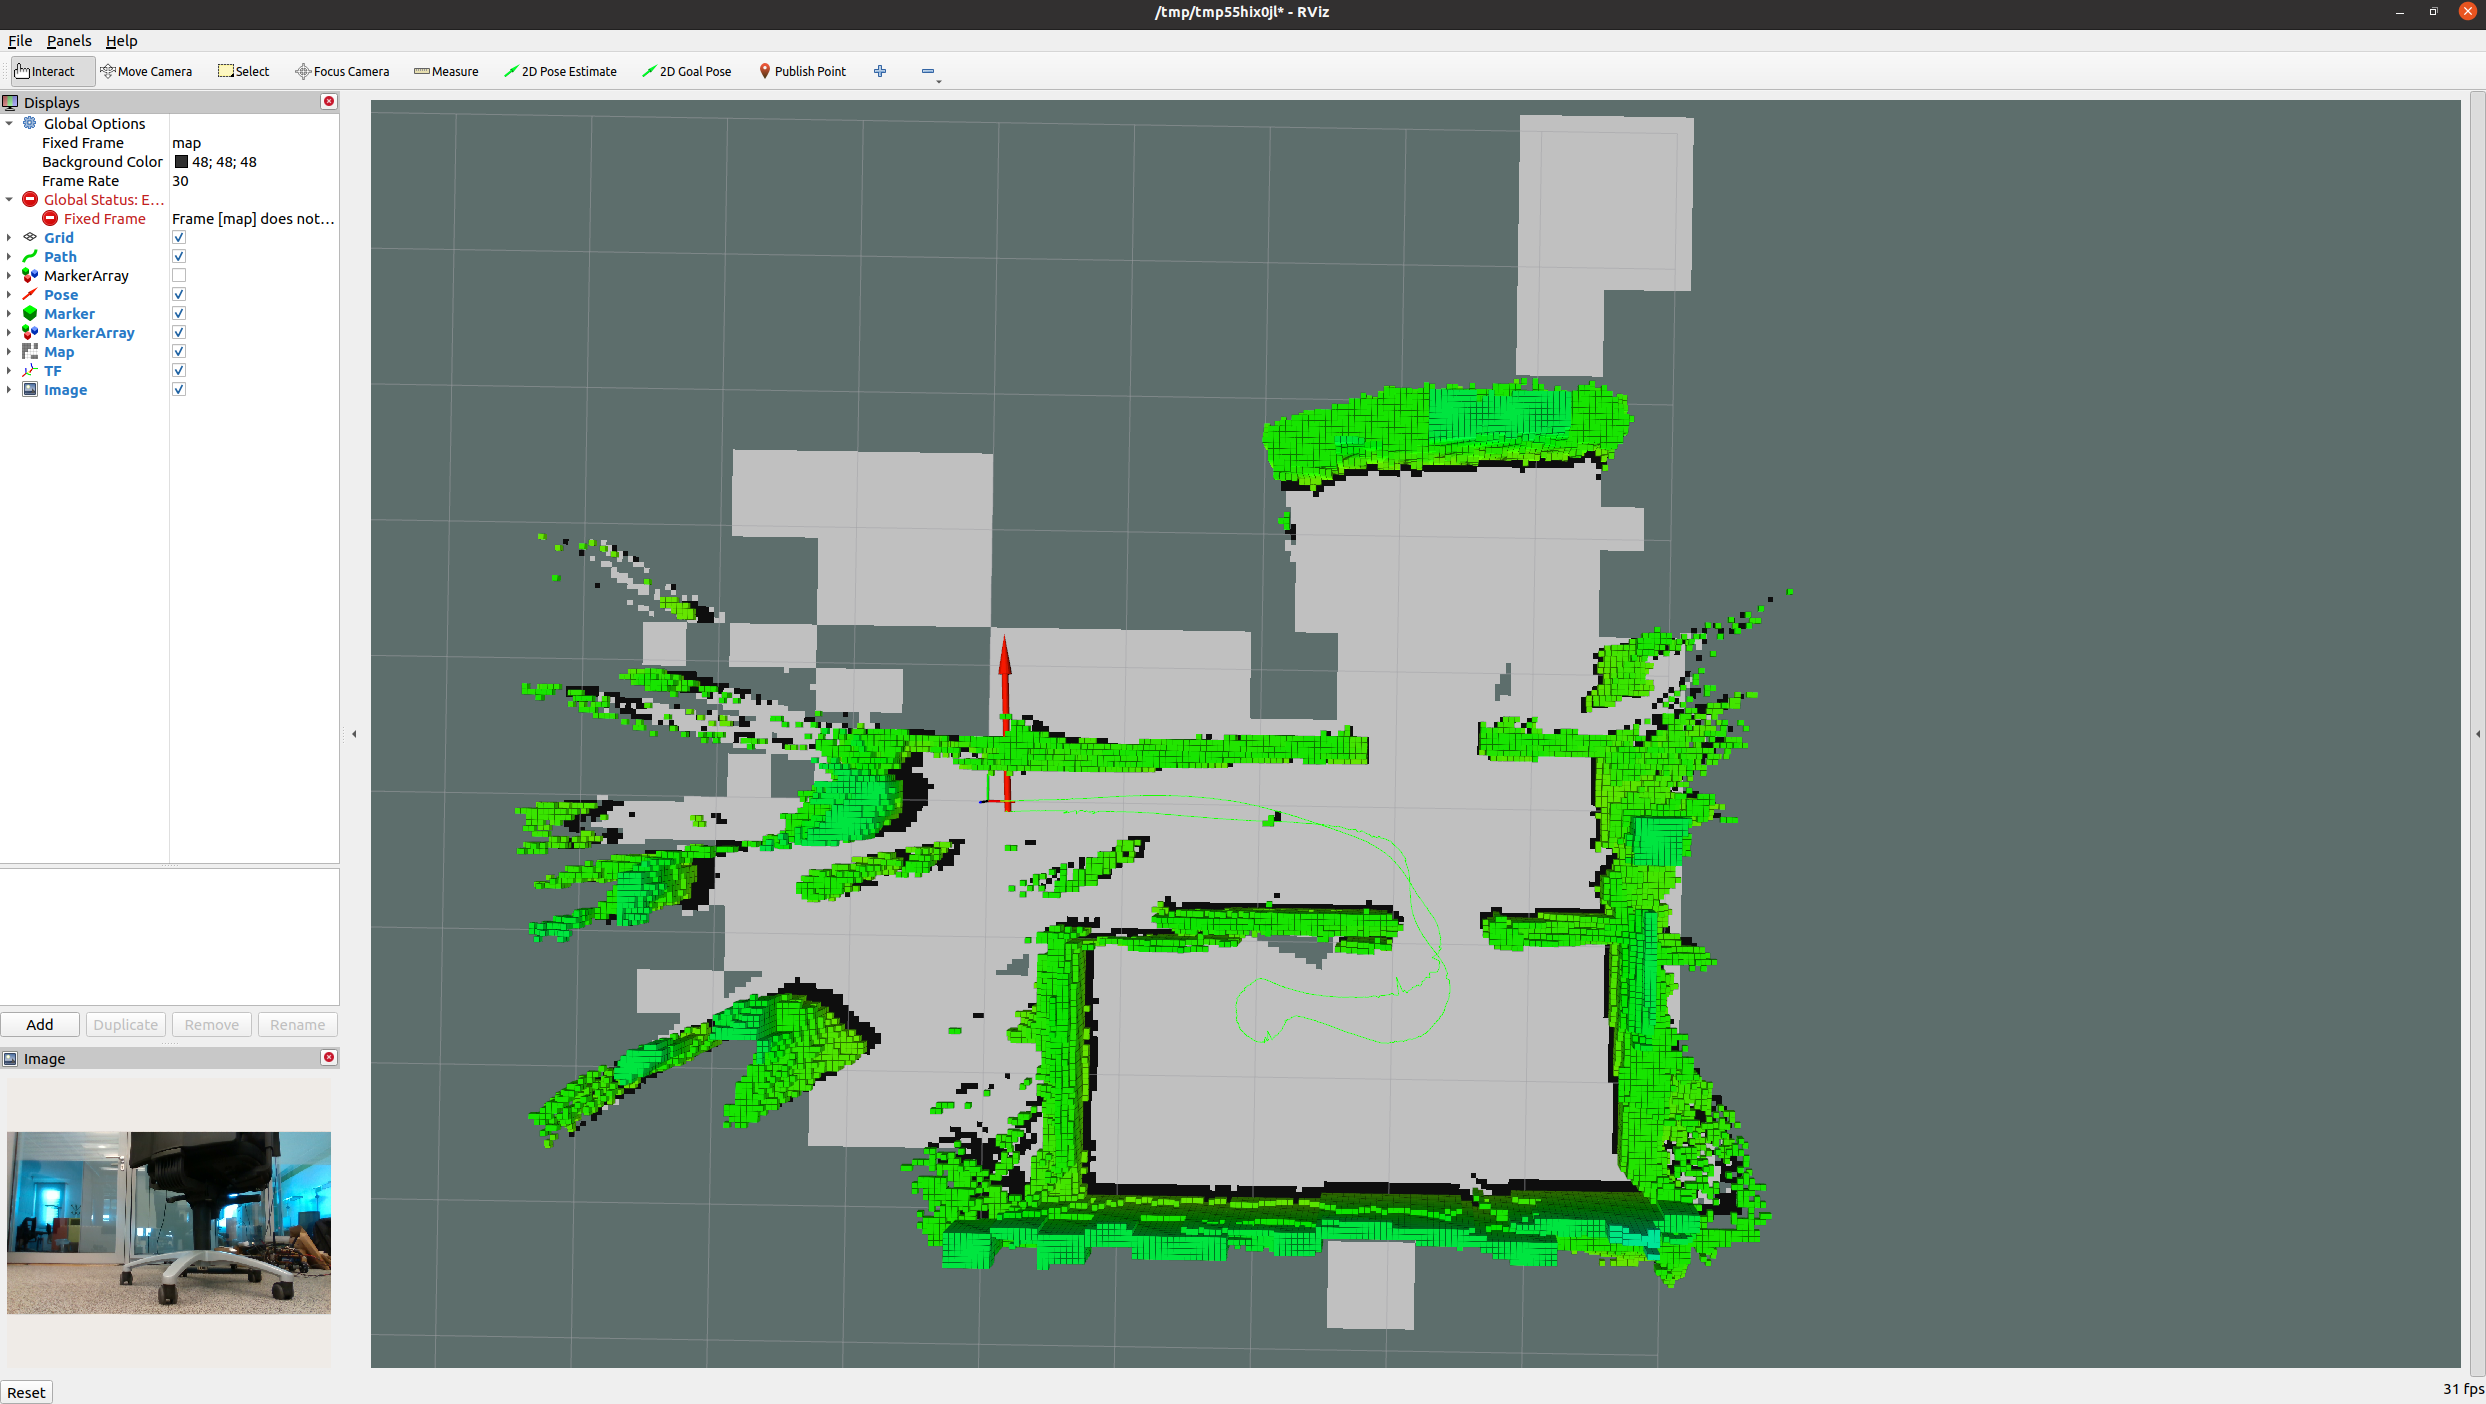Collapse the Global Options tree entry
The image size is (2486, 1404).
click(x=10, y=123)
